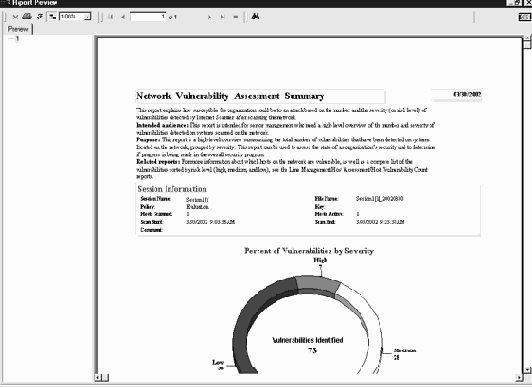Click the export report icon
Screen dimensions: 532x387
click(x=40, y=16)
